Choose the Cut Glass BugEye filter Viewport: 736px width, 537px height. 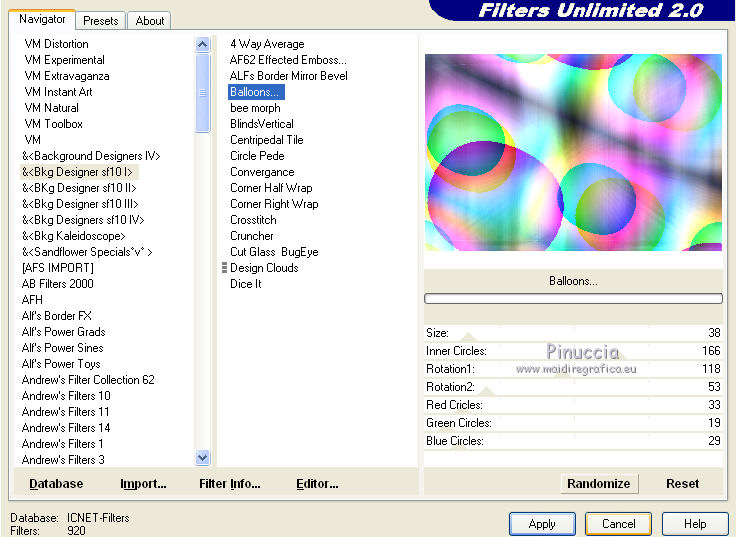(274, 252)
